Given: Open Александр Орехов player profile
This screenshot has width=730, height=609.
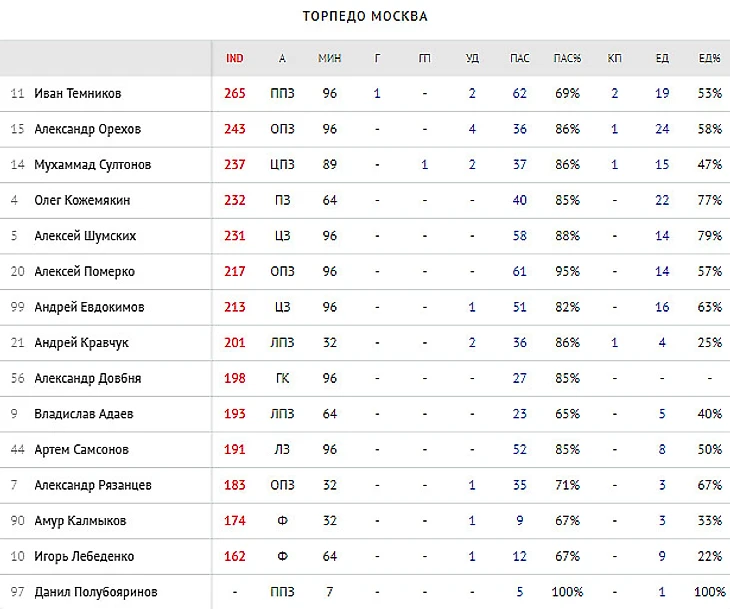Looking at the screenshot, I should pos(87,129).
